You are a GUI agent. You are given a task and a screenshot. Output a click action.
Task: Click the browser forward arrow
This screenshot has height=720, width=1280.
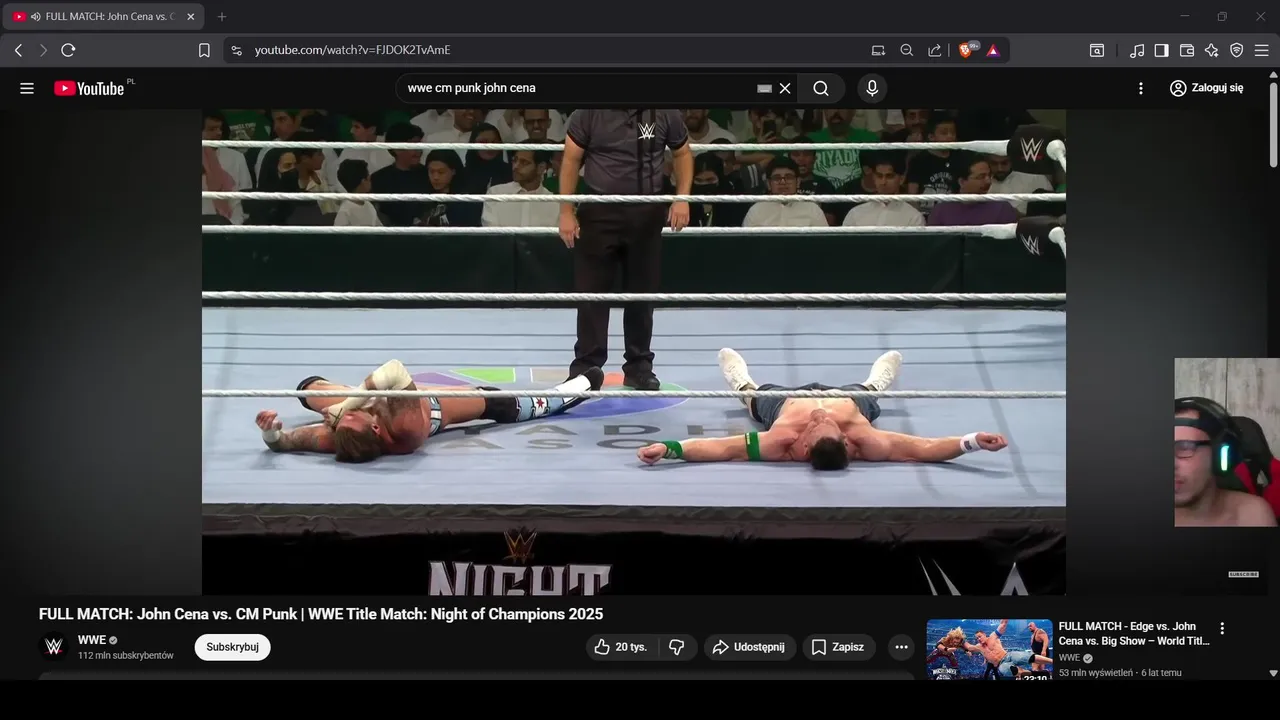point(43,50)
